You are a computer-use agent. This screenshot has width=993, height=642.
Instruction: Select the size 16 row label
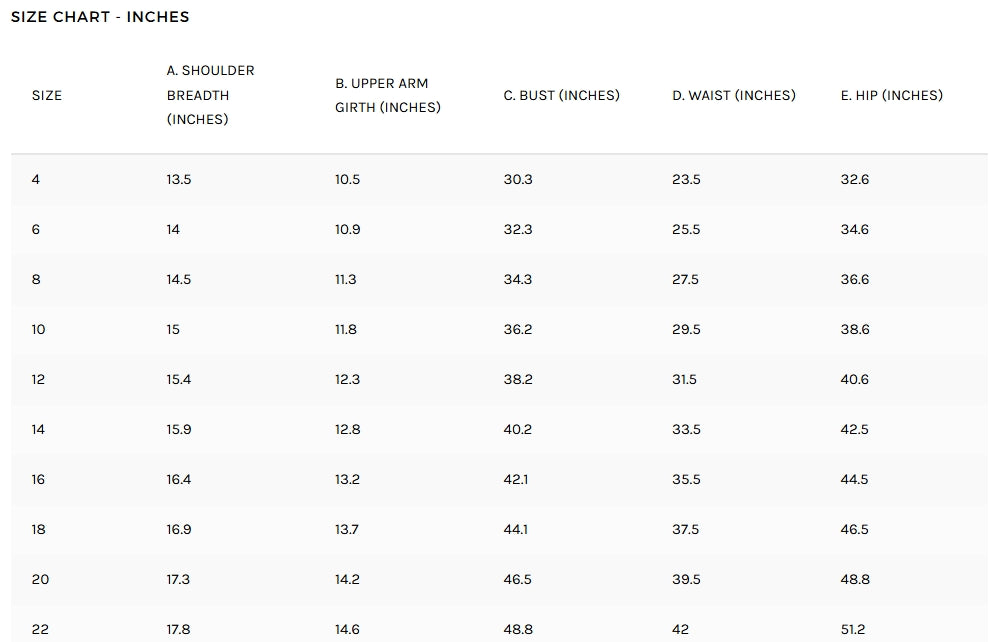pos(39,479)
